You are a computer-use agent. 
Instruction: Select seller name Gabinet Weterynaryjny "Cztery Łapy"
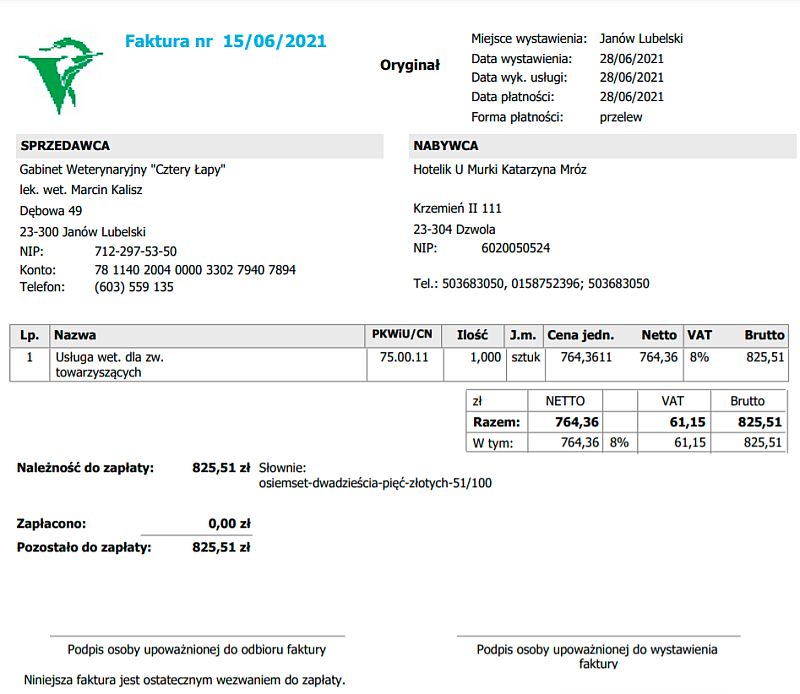pyautogui.click(x=123, y=170)
